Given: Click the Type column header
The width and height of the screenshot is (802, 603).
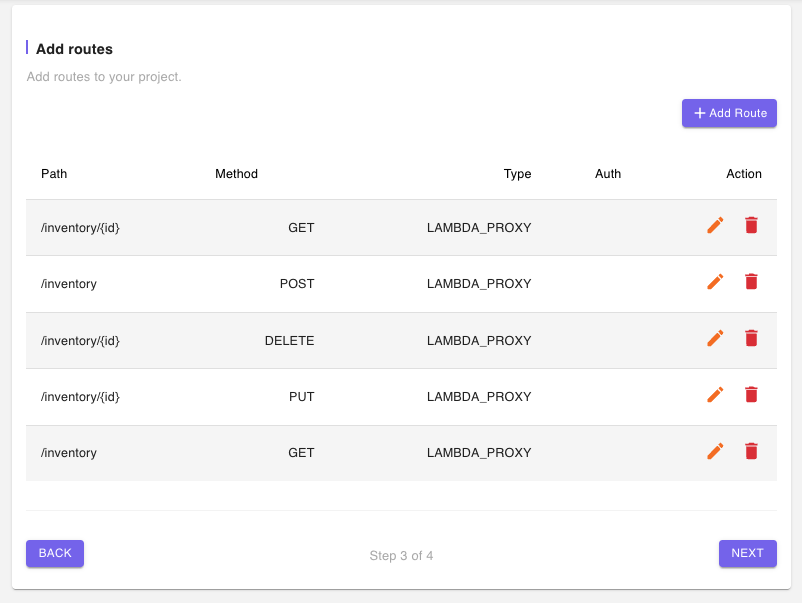Looking at the screenshot, I should [517, 174].
